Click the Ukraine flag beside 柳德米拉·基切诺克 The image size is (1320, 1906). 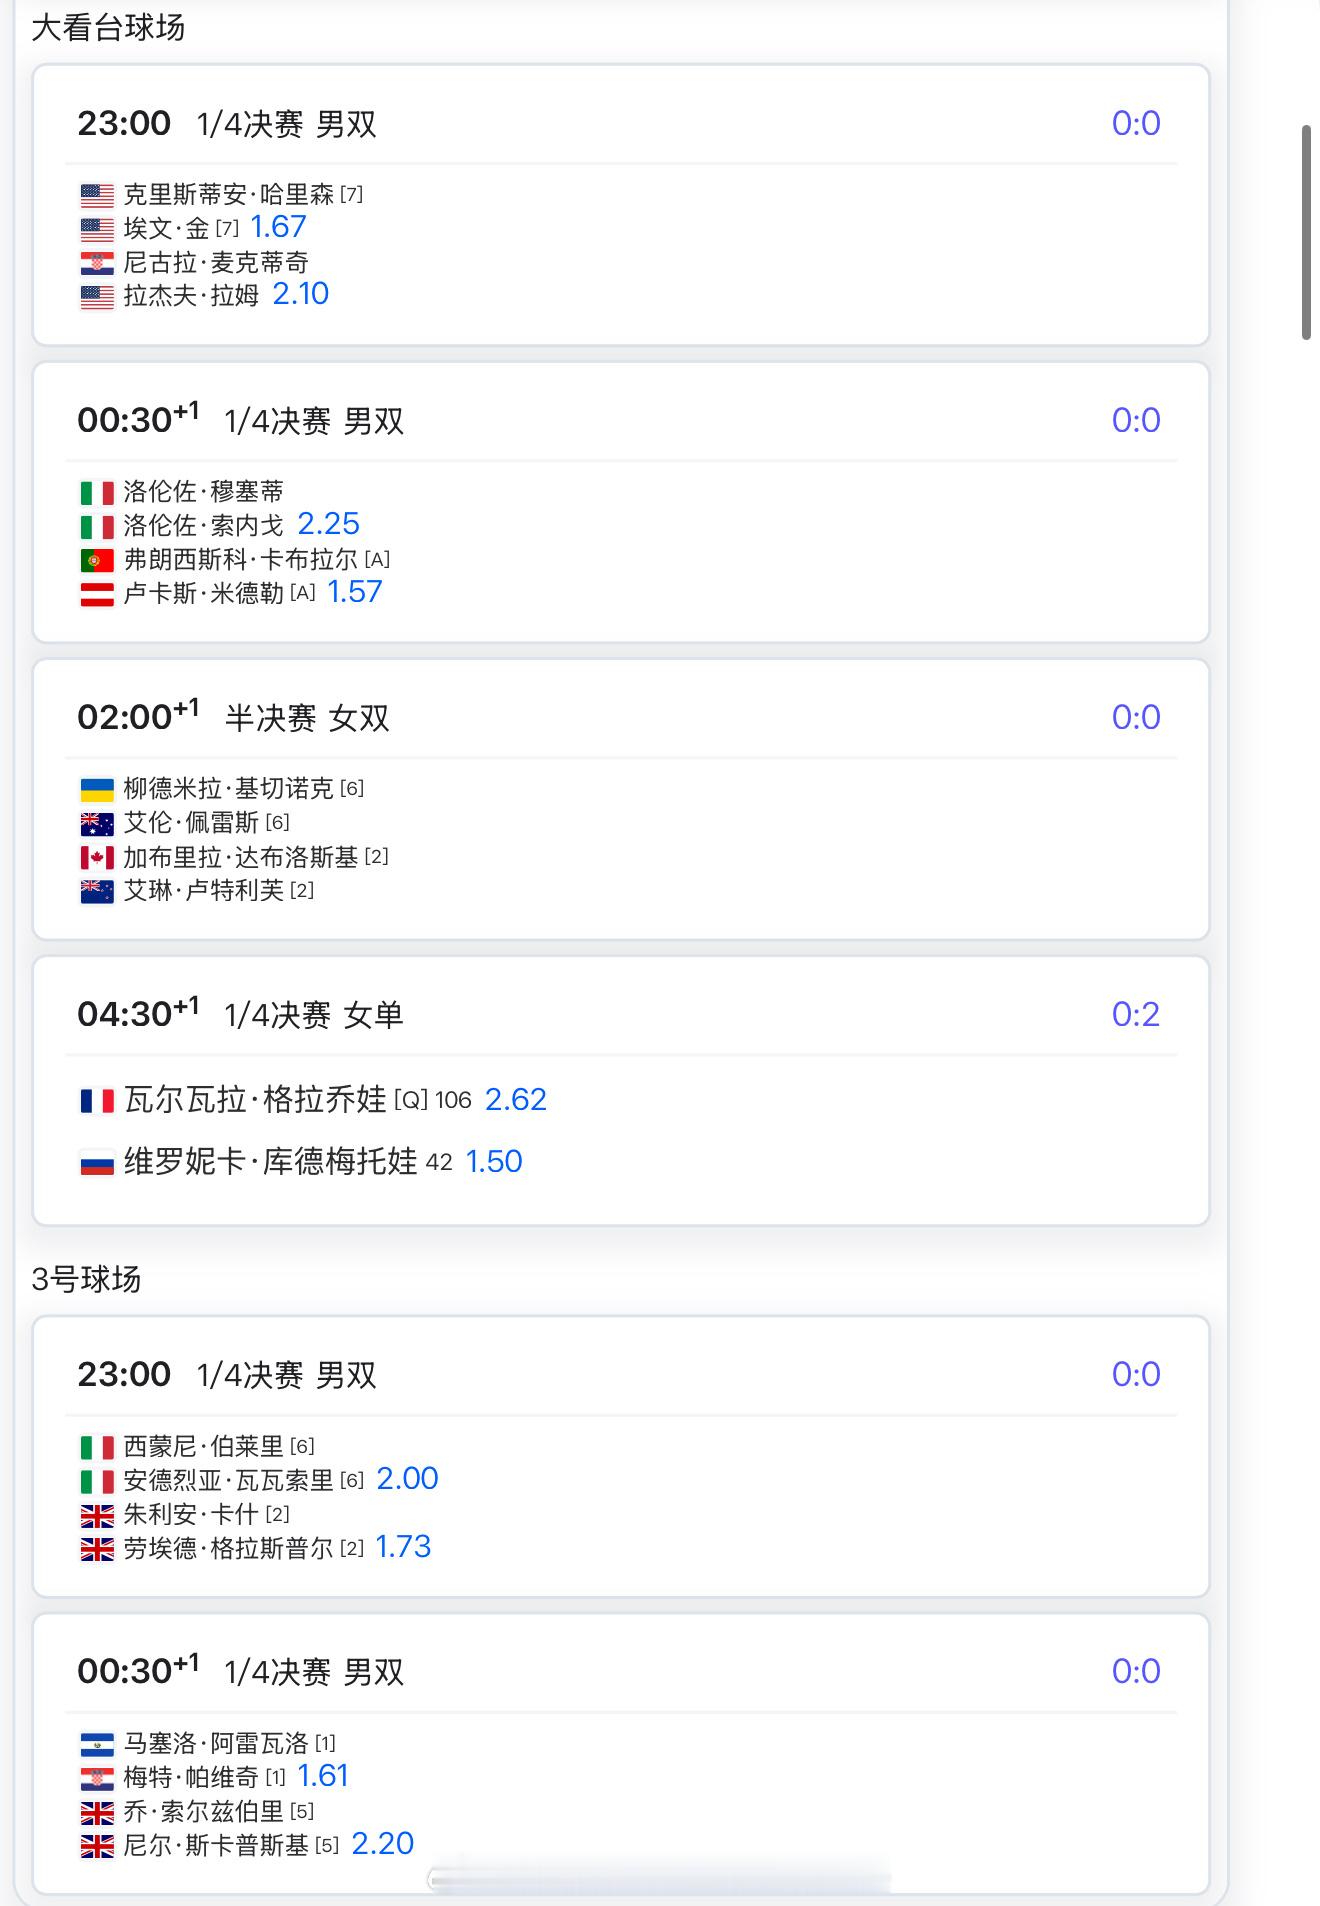[x=97, y=790]
